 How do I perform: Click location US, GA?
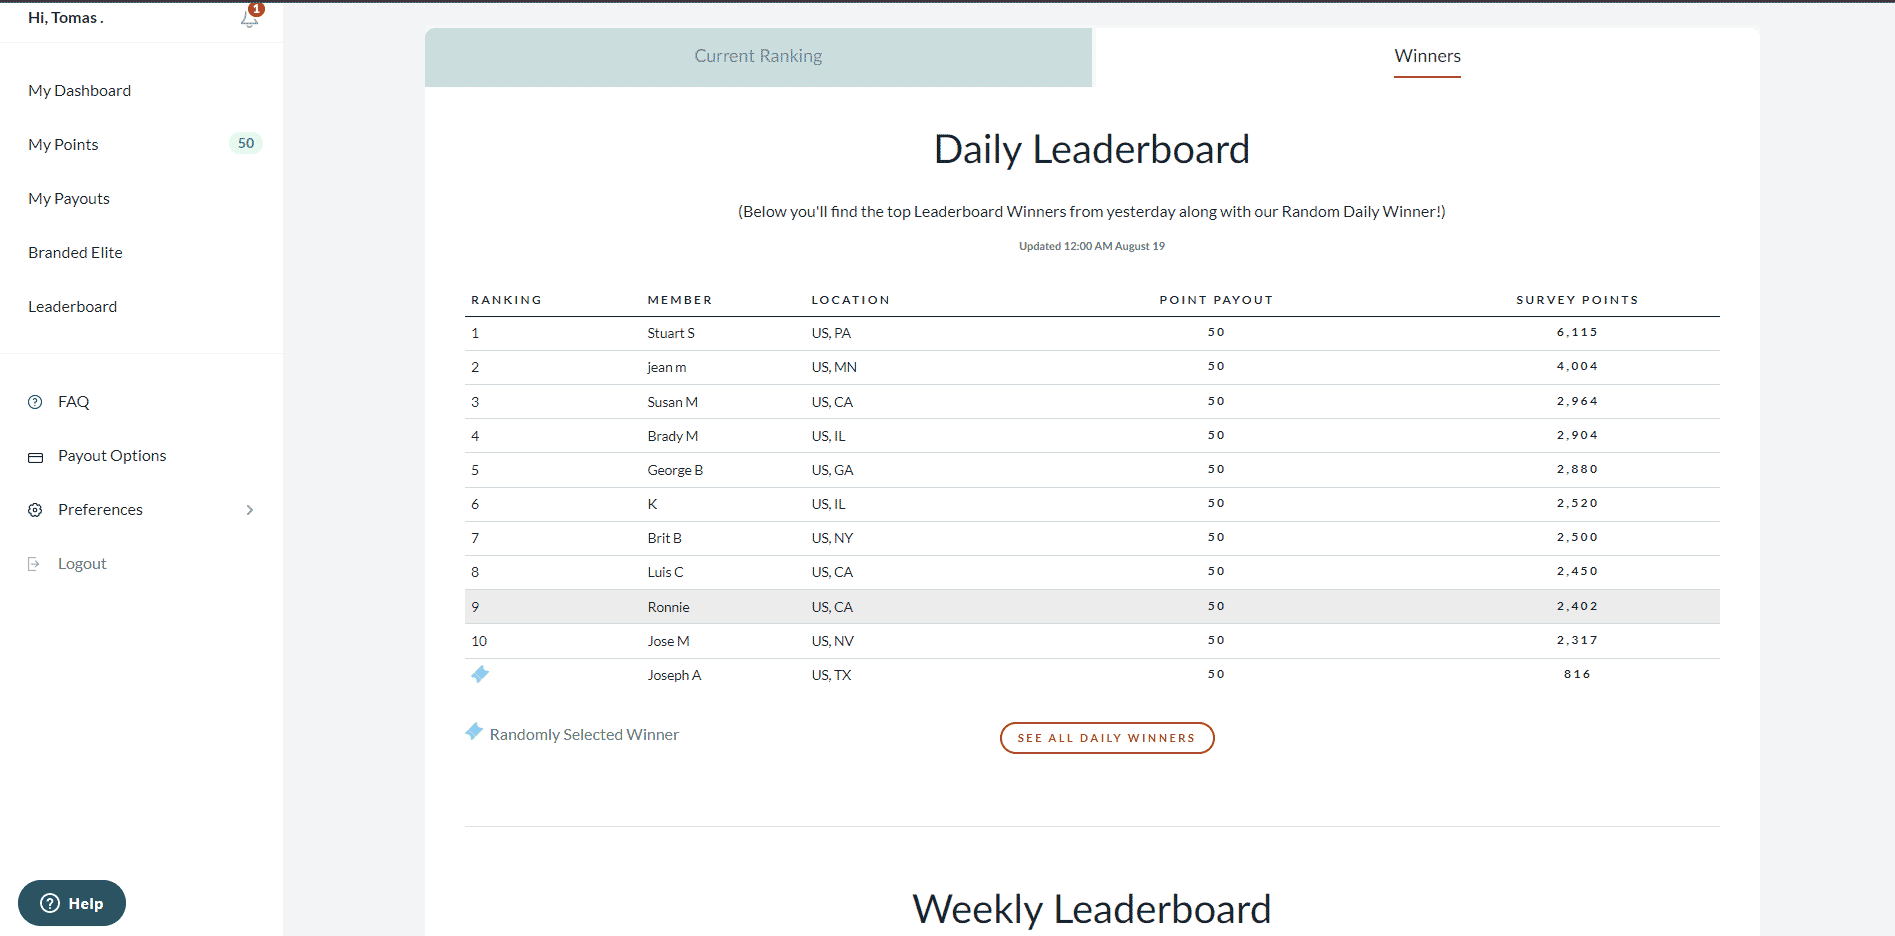coord(832,471)
